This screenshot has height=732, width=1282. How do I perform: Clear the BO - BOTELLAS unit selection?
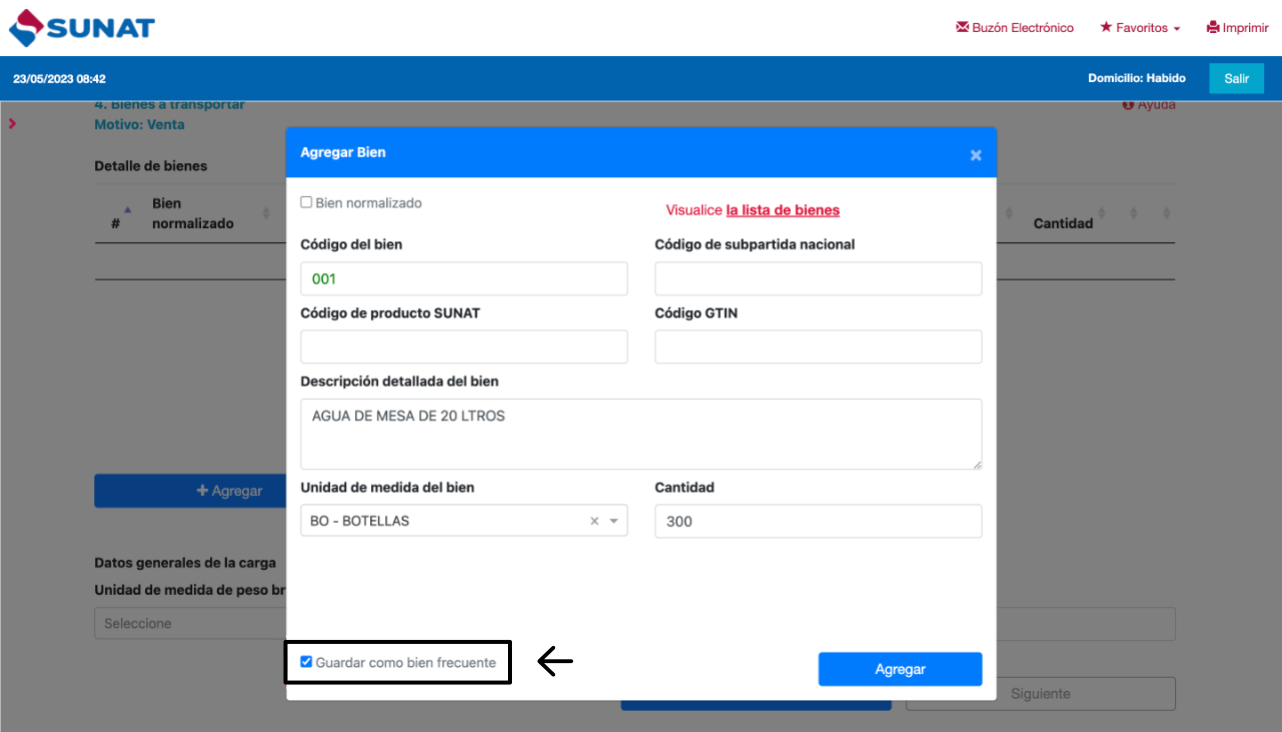point(594,521)
